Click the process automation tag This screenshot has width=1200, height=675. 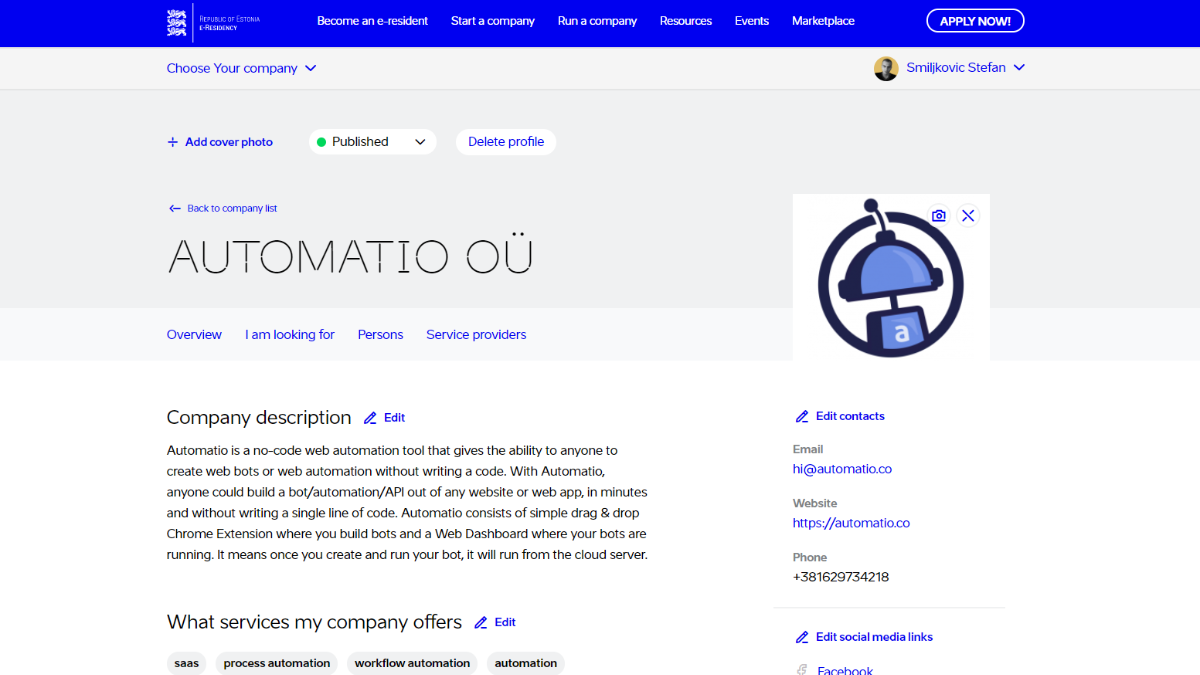pyautogui.click(x=277, y=663)
